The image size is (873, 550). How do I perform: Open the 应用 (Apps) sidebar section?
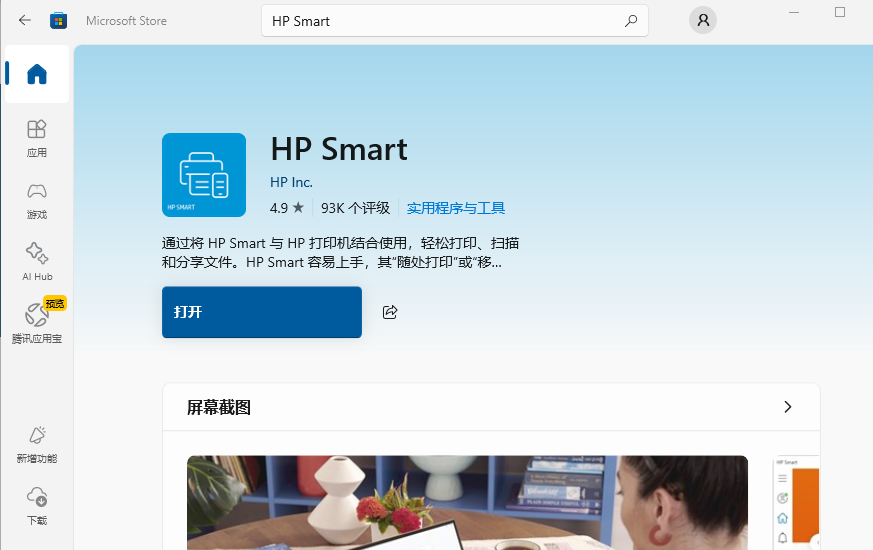(37, 138)
